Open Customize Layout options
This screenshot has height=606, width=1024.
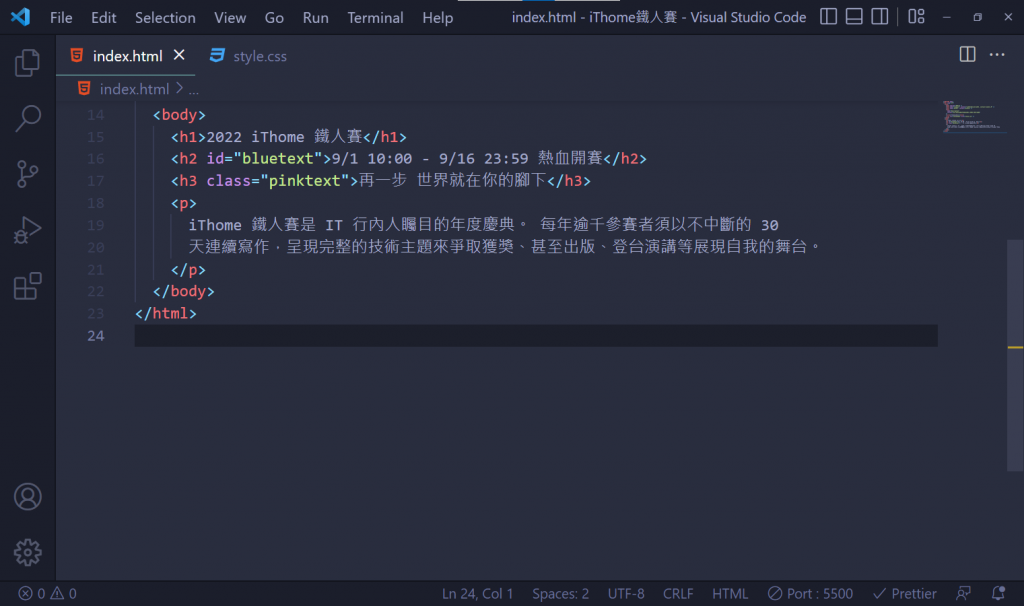pyautogui.click(x=916, y=16)
